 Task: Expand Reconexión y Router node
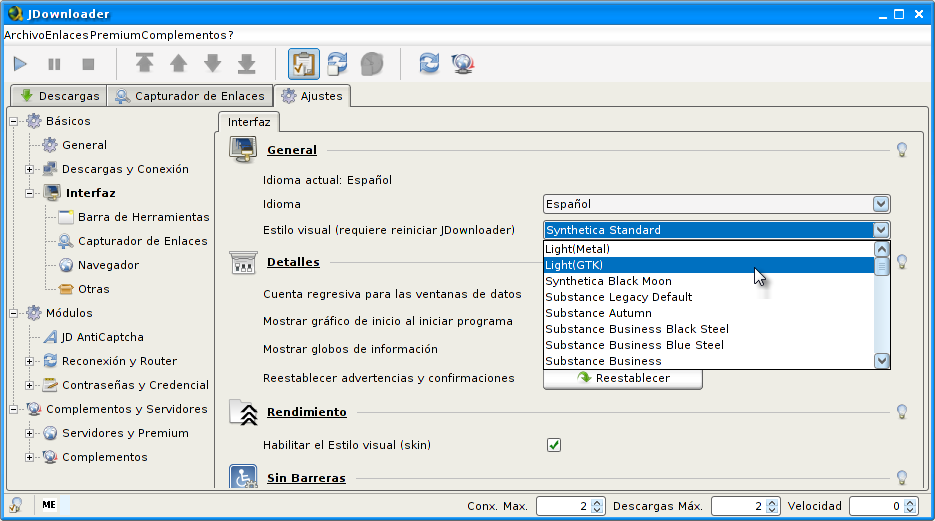click(x=29, y=361)
